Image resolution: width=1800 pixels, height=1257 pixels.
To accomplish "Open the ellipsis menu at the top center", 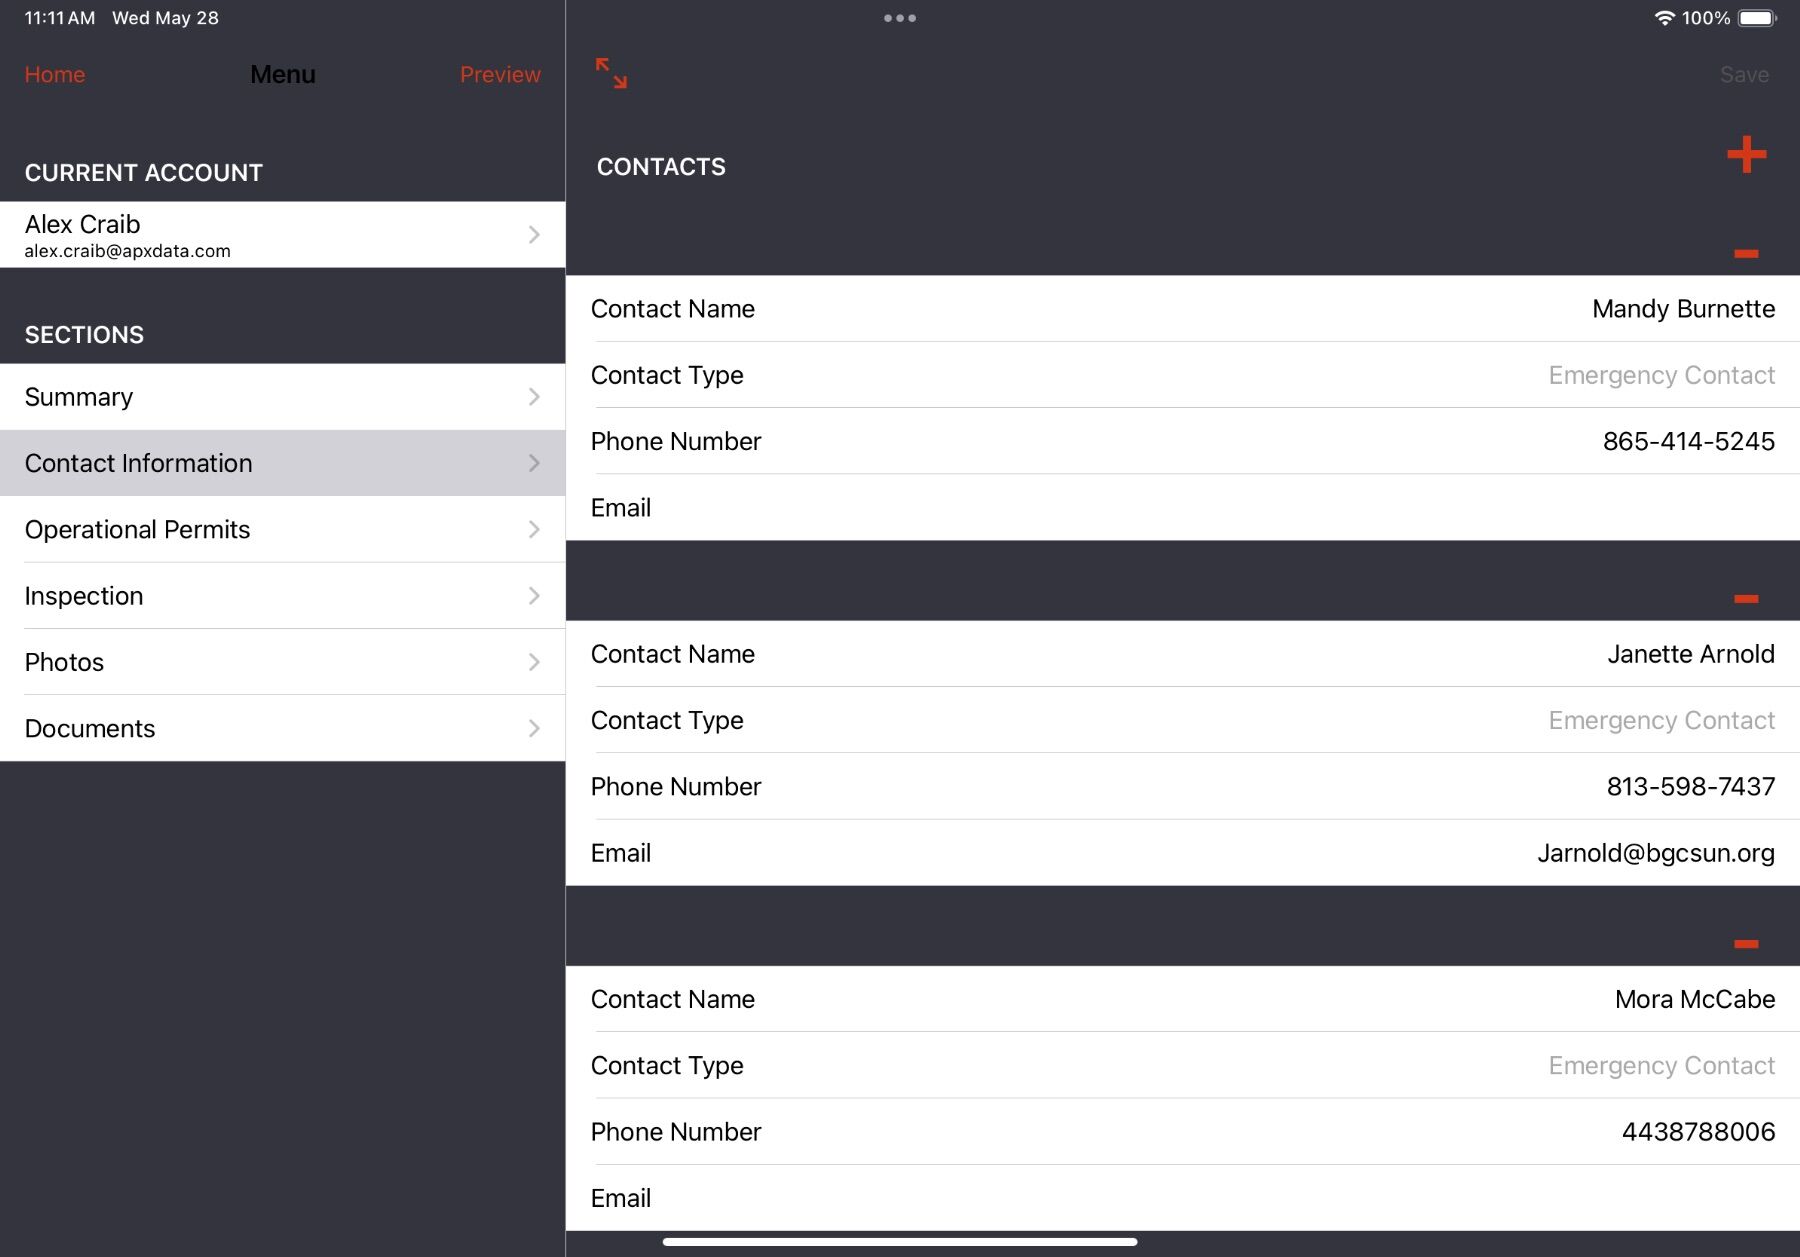I will coord(899,17).
